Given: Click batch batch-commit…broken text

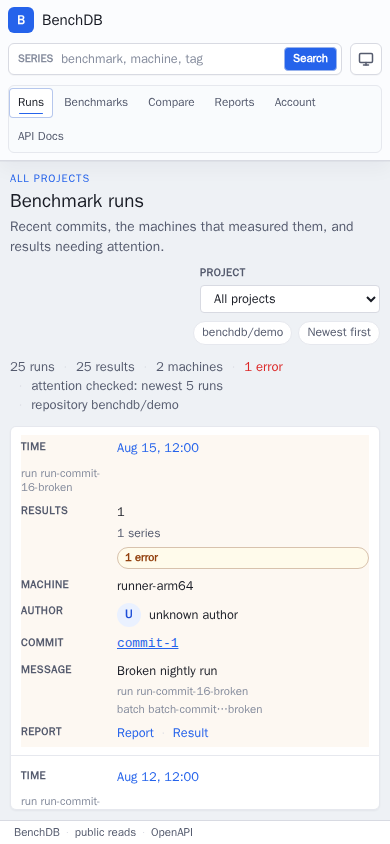Looking at the screenshot, I should click(x=190, y=709).
